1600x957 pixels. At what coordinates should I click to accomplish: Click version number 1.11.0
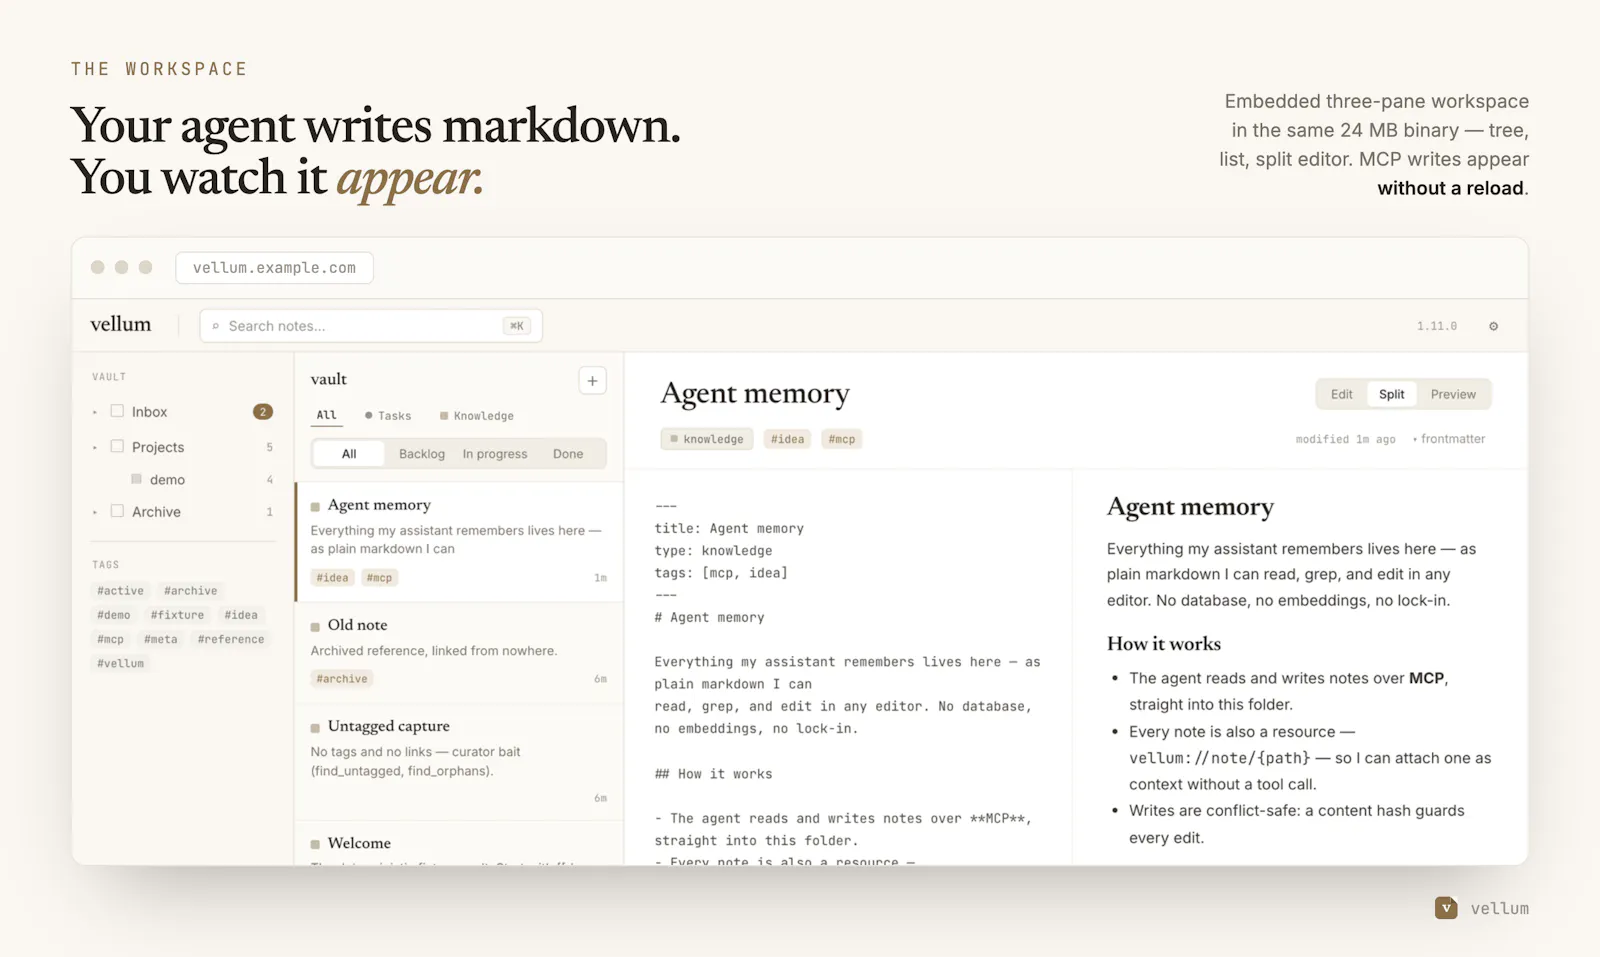(x=1437, y=326)
